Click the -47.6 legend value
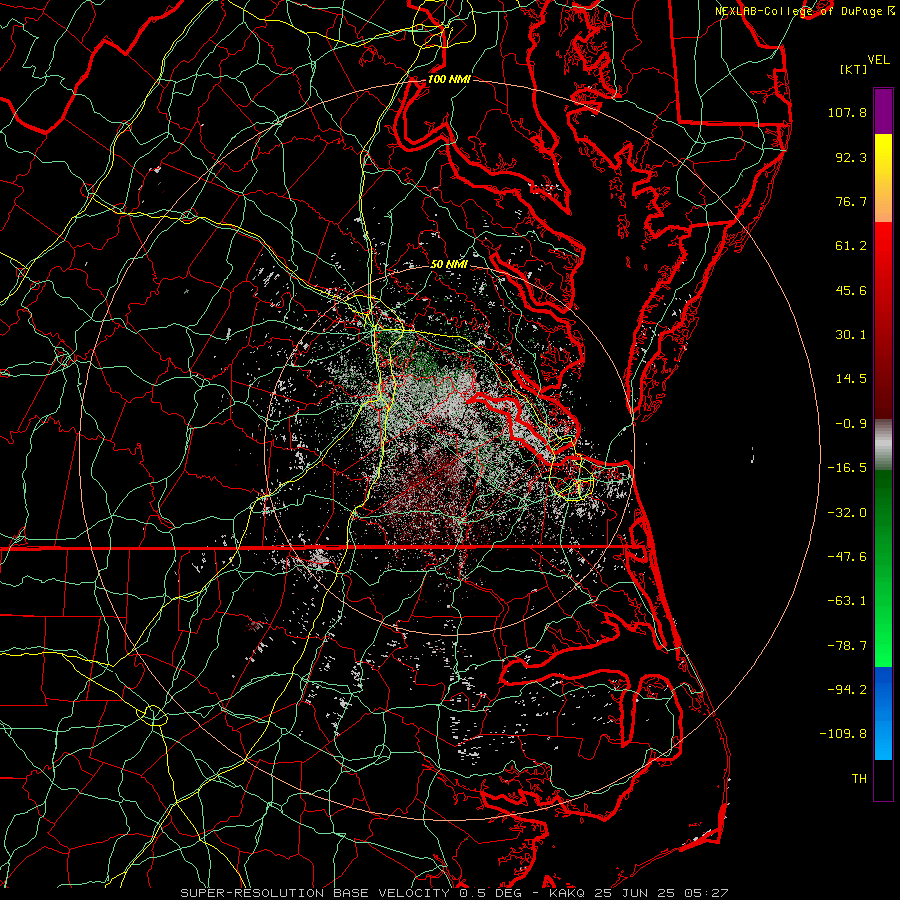Viewport: 900px width, 900px height. pos(847,557)
